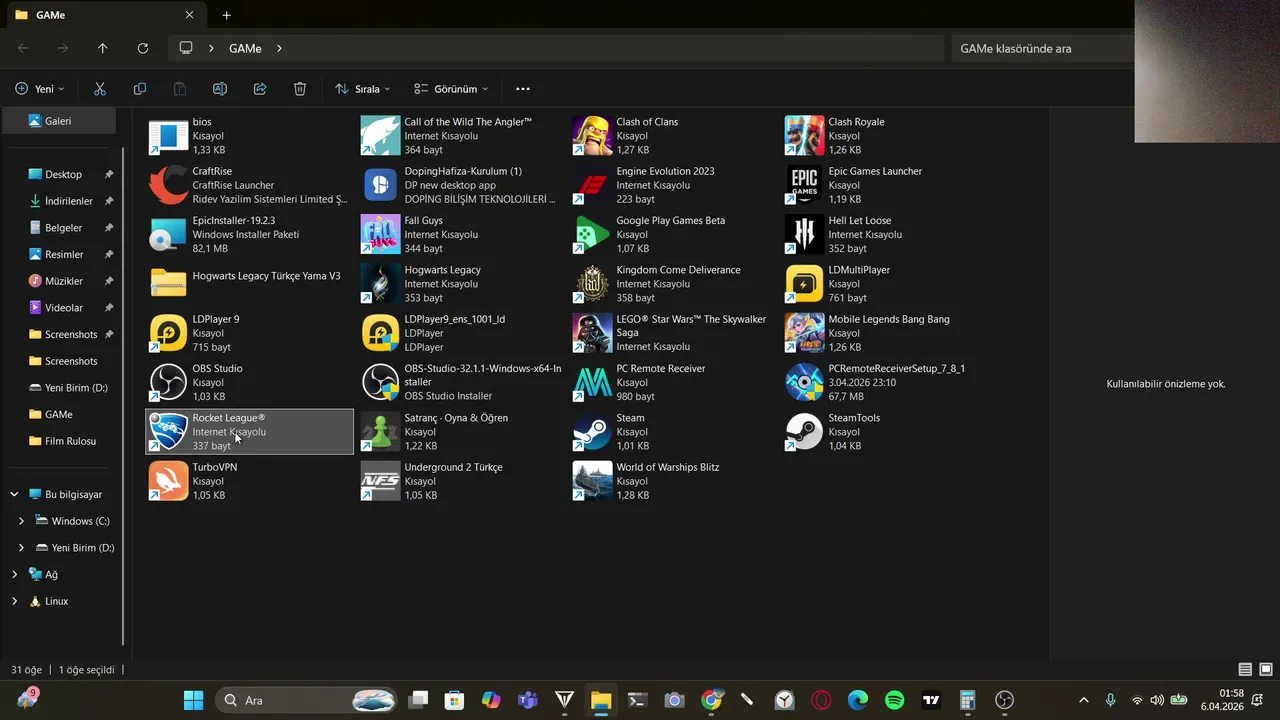Expand the Ağ network node

click(x=14, y=575)
